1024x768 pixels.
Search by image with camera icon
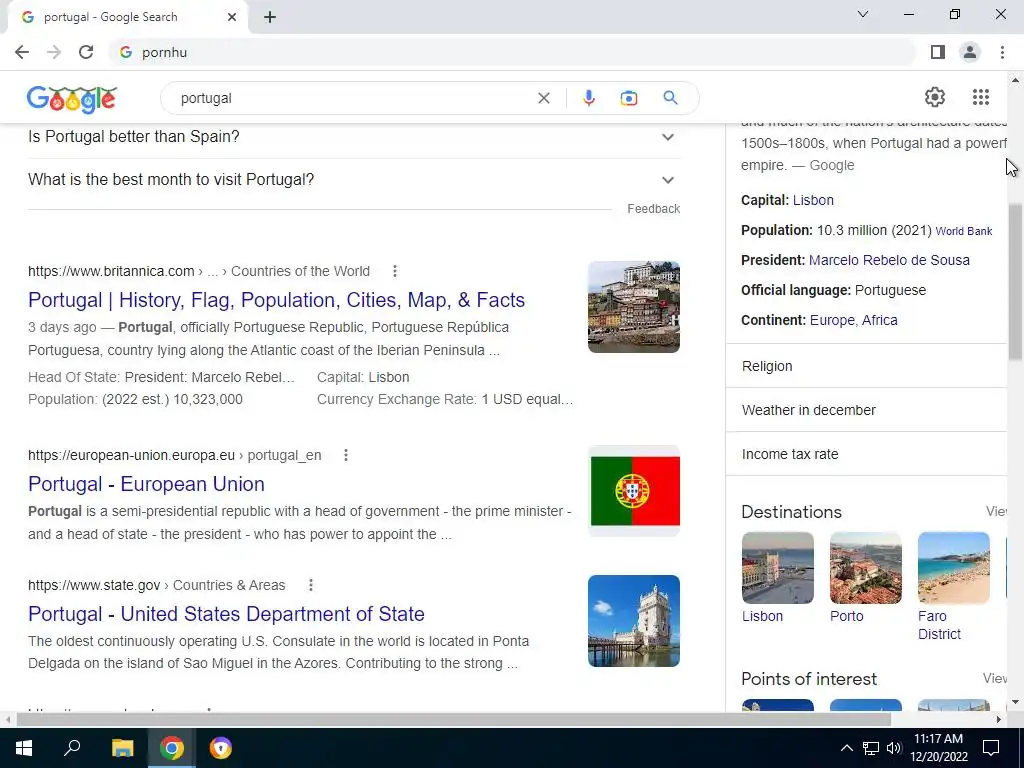(628, 98)
